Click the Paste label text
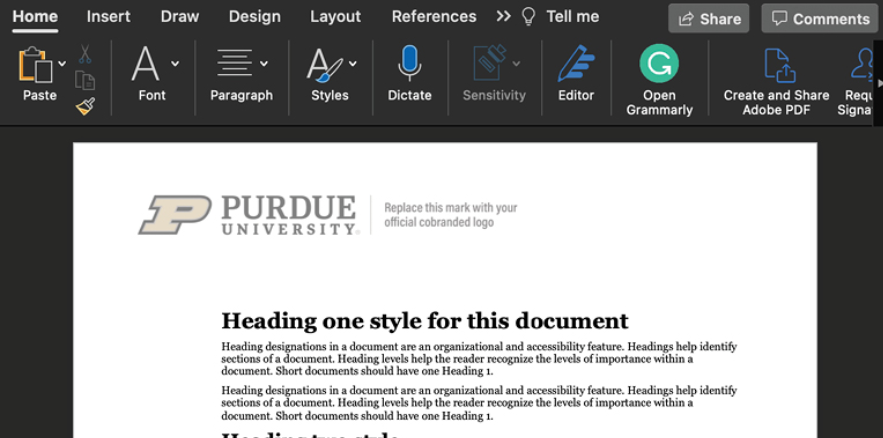 [39, 95]
